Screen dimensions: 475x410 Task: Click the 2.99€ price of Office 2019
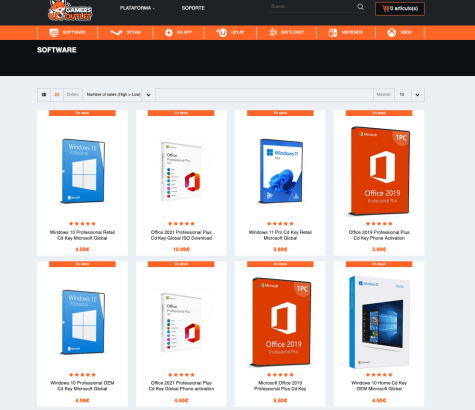[x=379, y=249]
